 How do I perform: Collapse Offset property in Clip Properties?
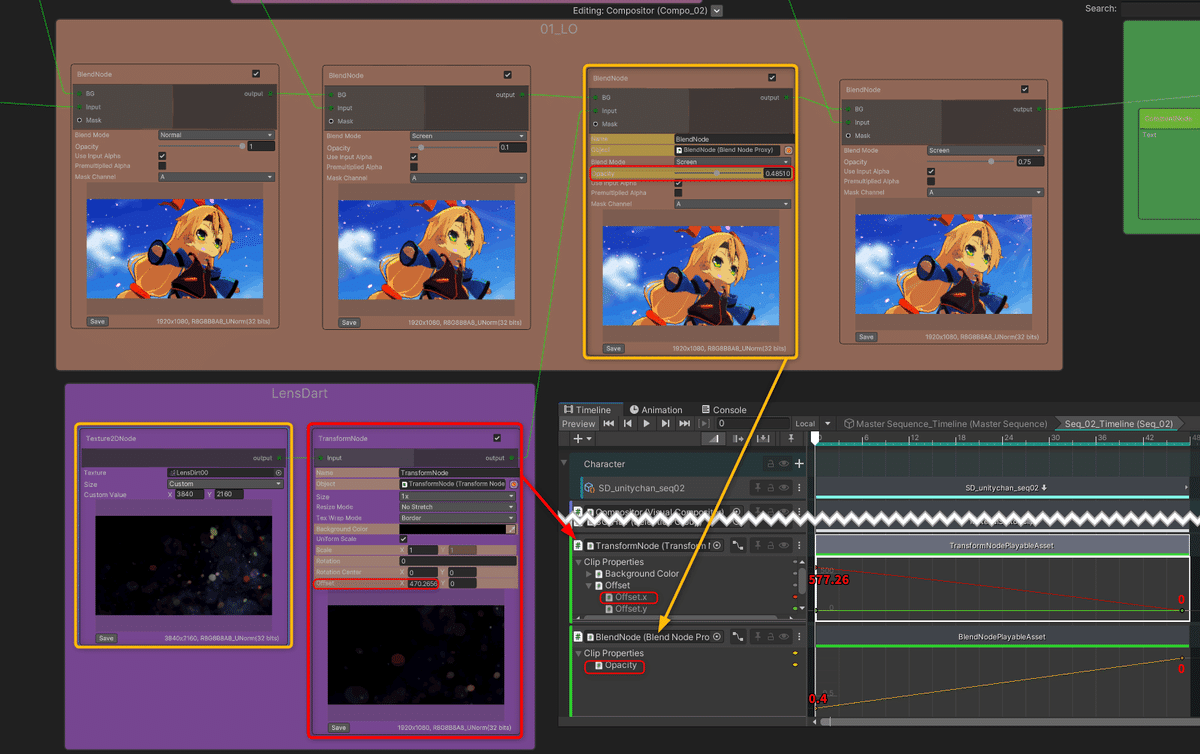pyautogui.click(x=587, y=585)
